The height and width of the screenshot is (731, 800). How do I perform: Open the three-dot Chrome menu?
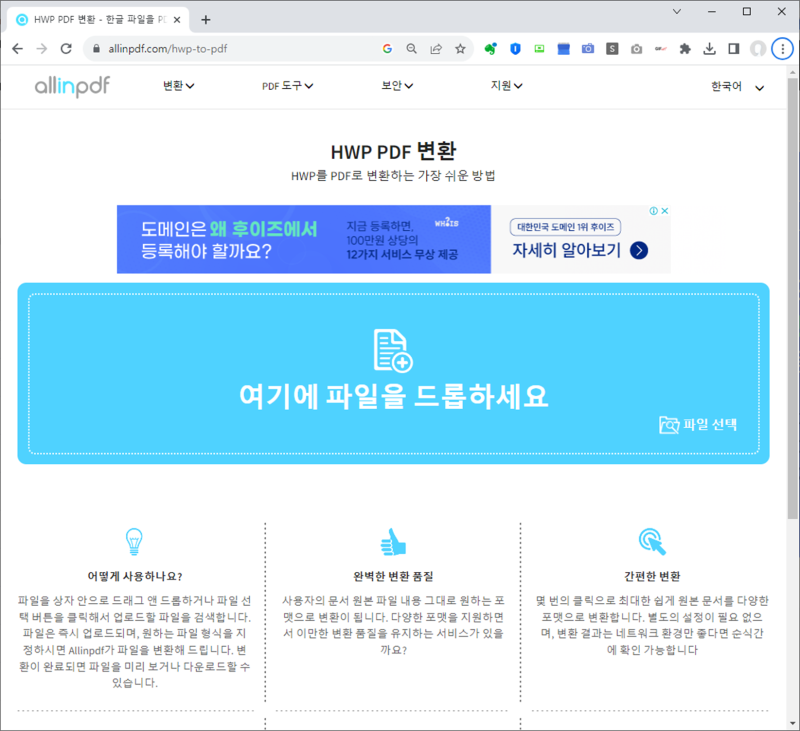tap(783, 48)
